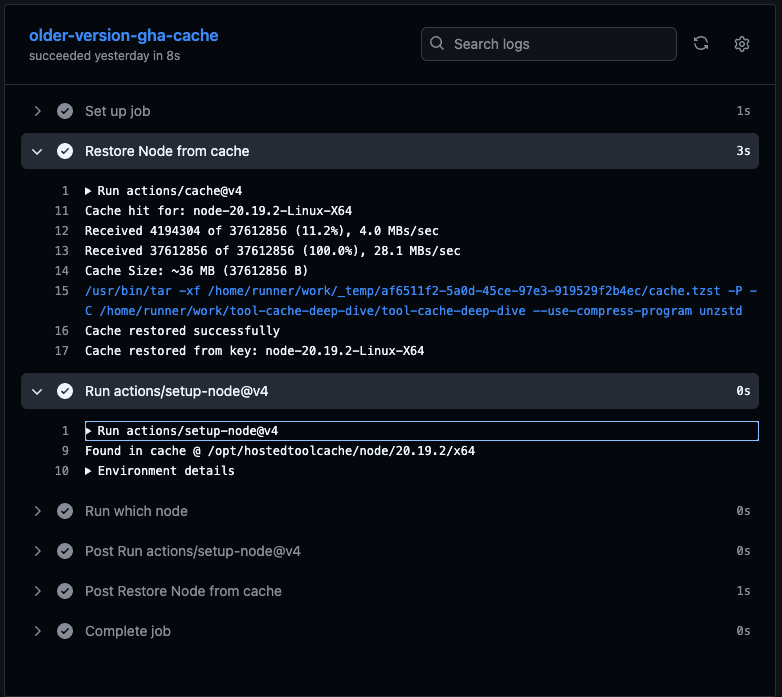This screenshot has width=782, height=697.
Task: Click the Run which node success checkmark
Action: tap(65, 511)
